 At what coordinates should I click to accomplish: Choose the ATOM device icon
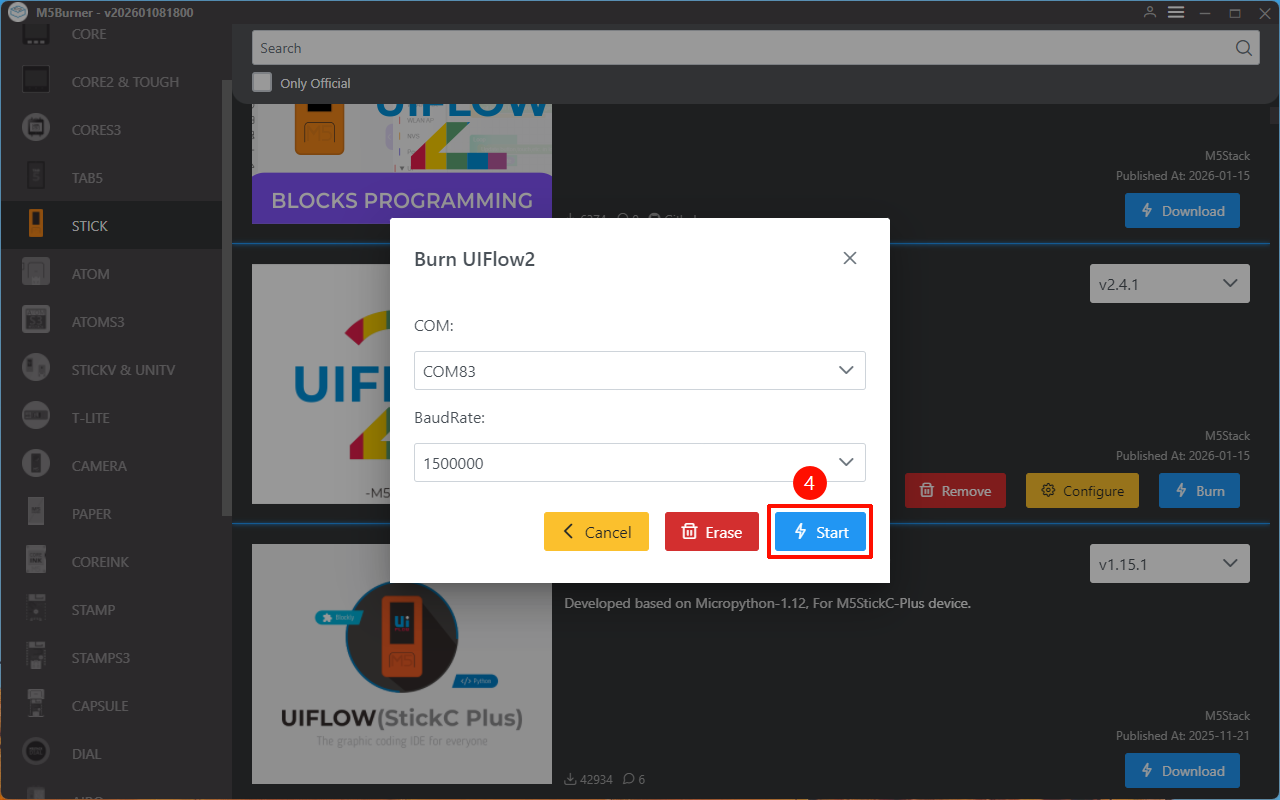click(x=36, y=273)
